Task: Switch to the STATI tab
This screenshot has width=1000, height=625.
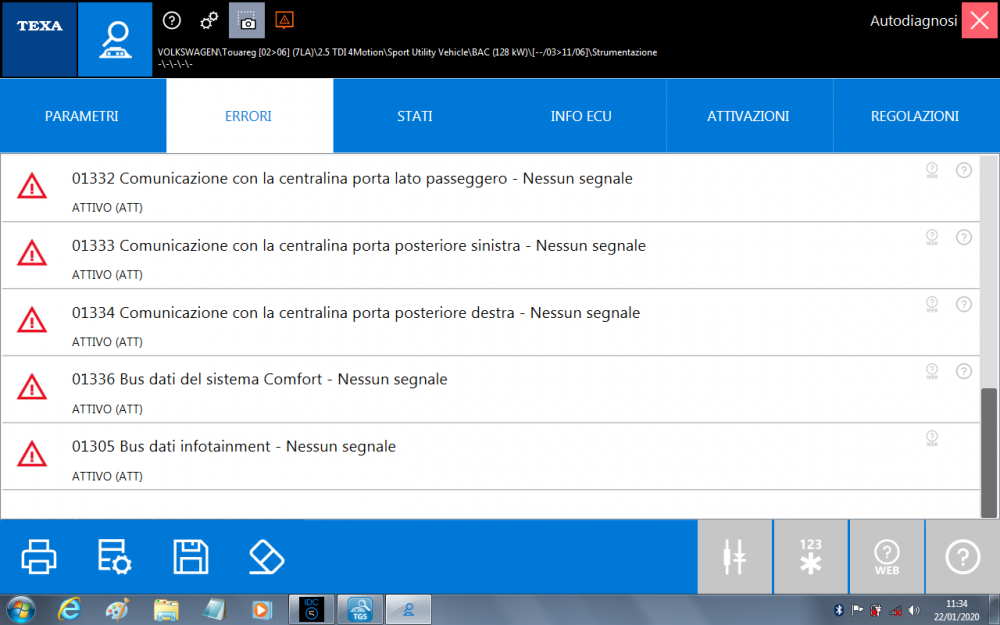Action: (x=415, y=115)
